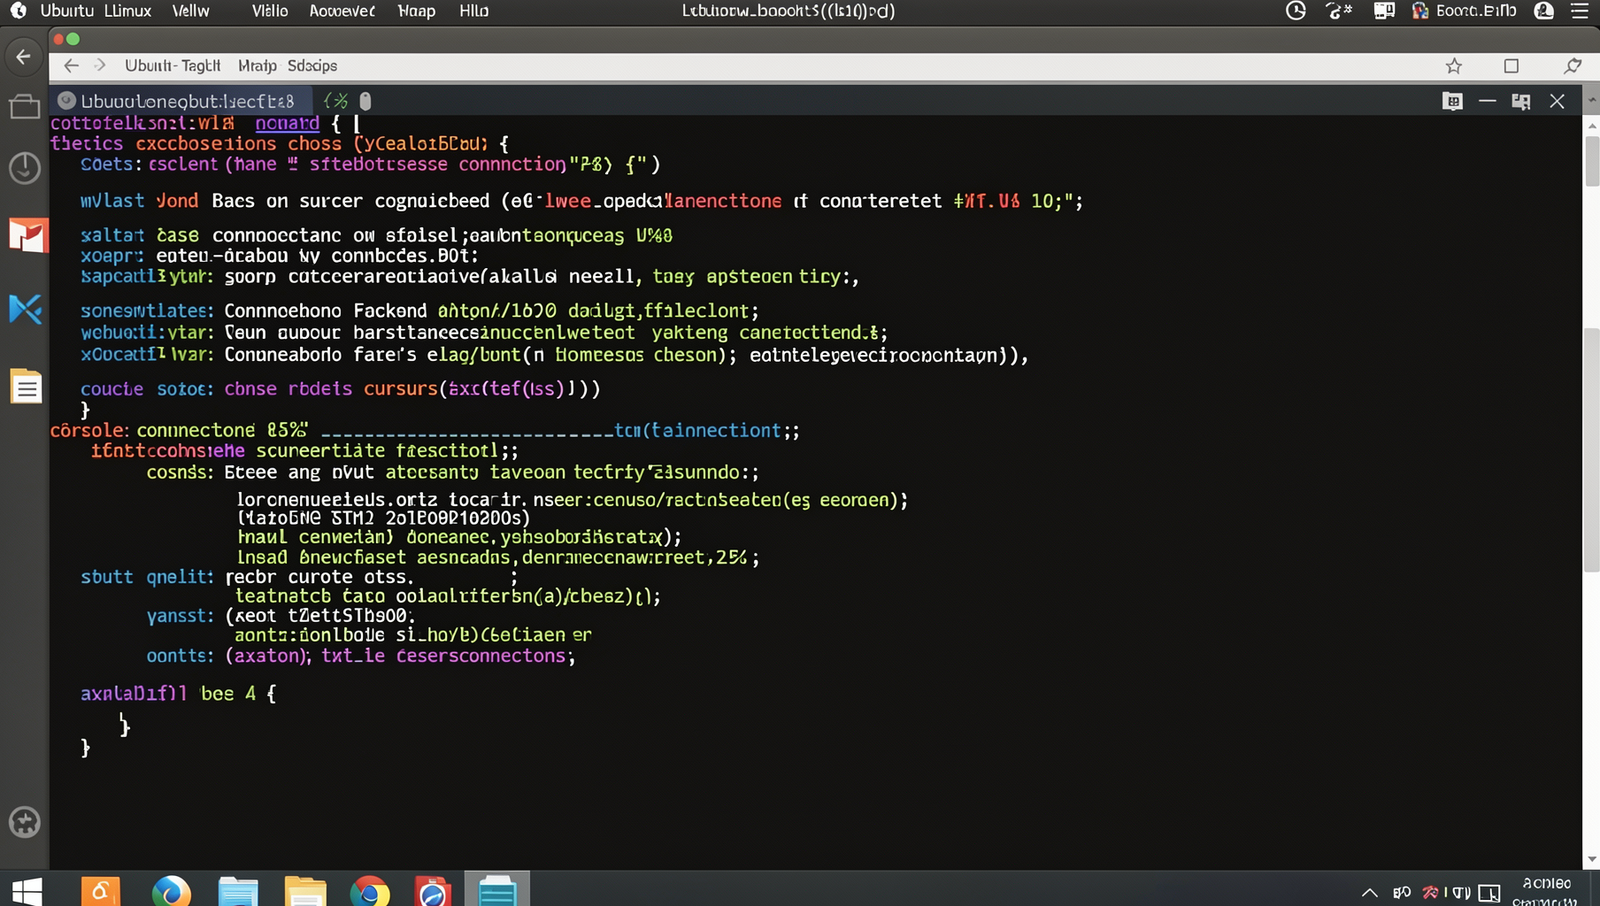The image size is (1600, 906).
Task: Open the Vellw menu
Action: (191, 11)
